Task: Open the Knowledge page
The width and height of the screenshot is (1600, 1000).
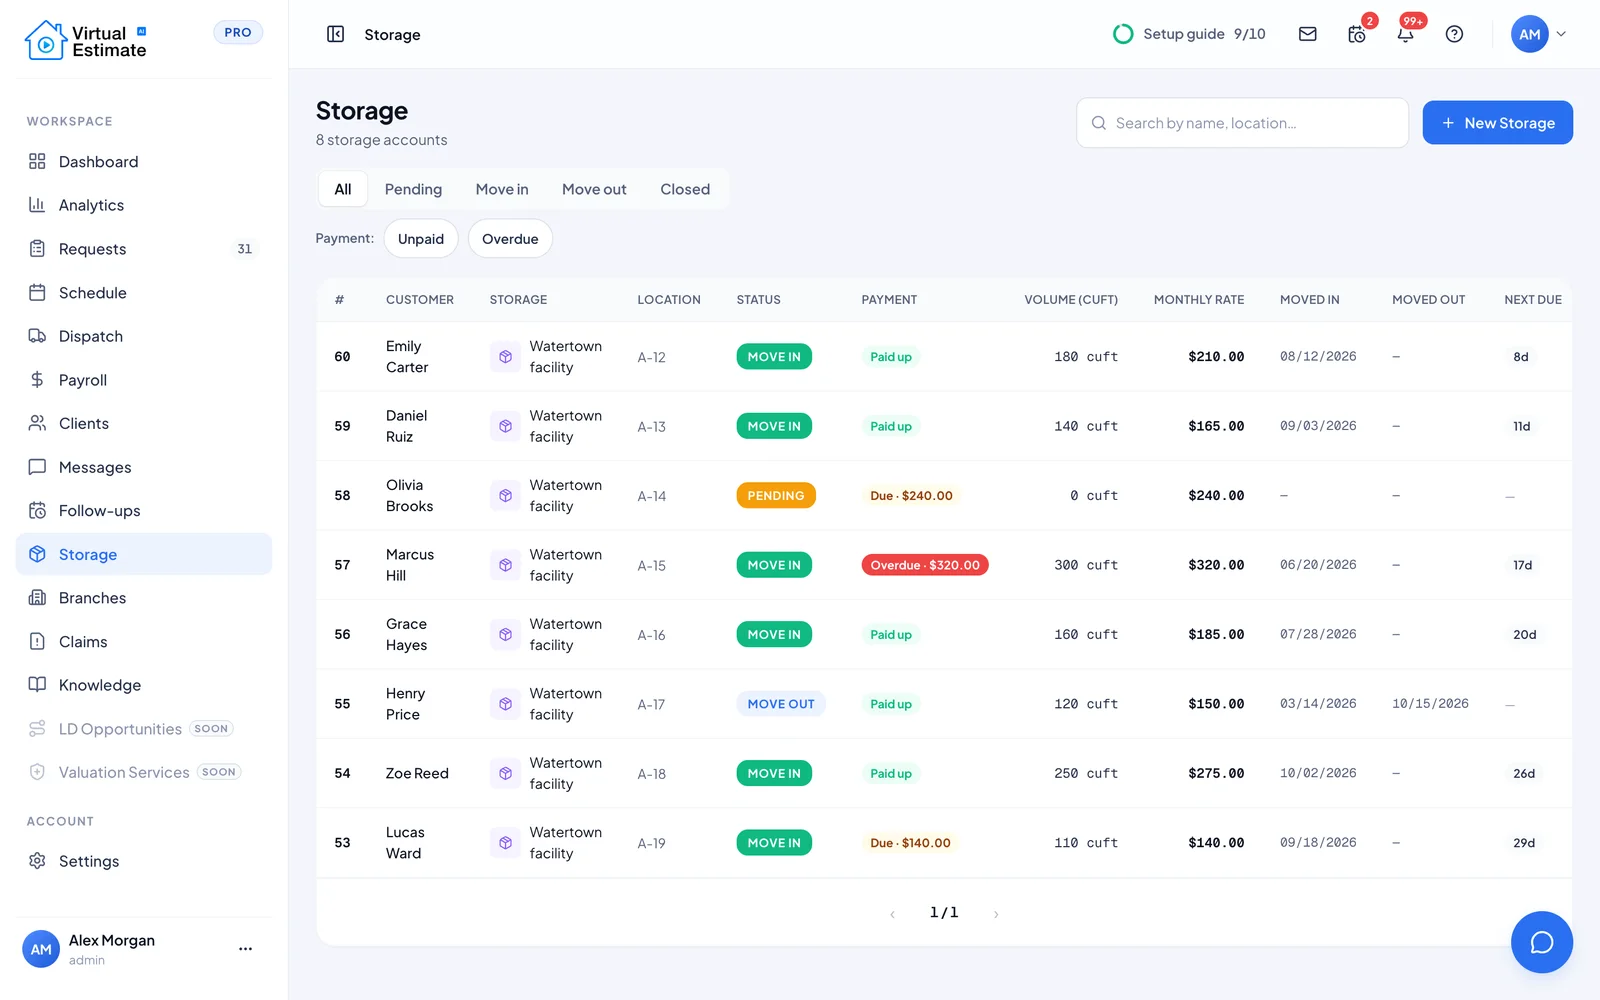Action: (144, 685)
